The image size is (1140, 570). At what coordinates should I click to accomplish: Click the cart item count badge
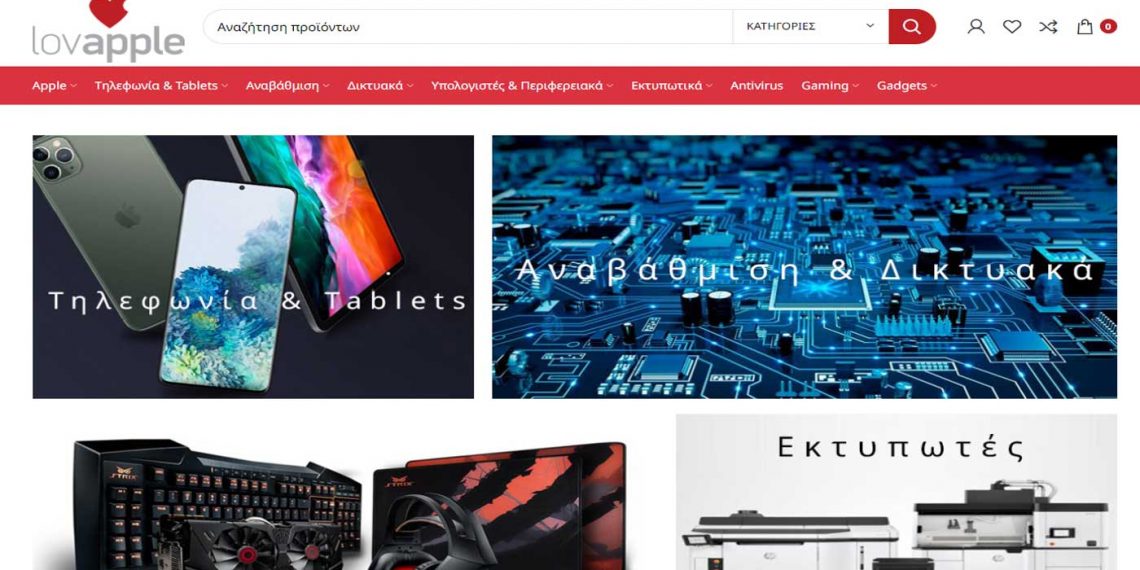click(x=1108, y=27)
